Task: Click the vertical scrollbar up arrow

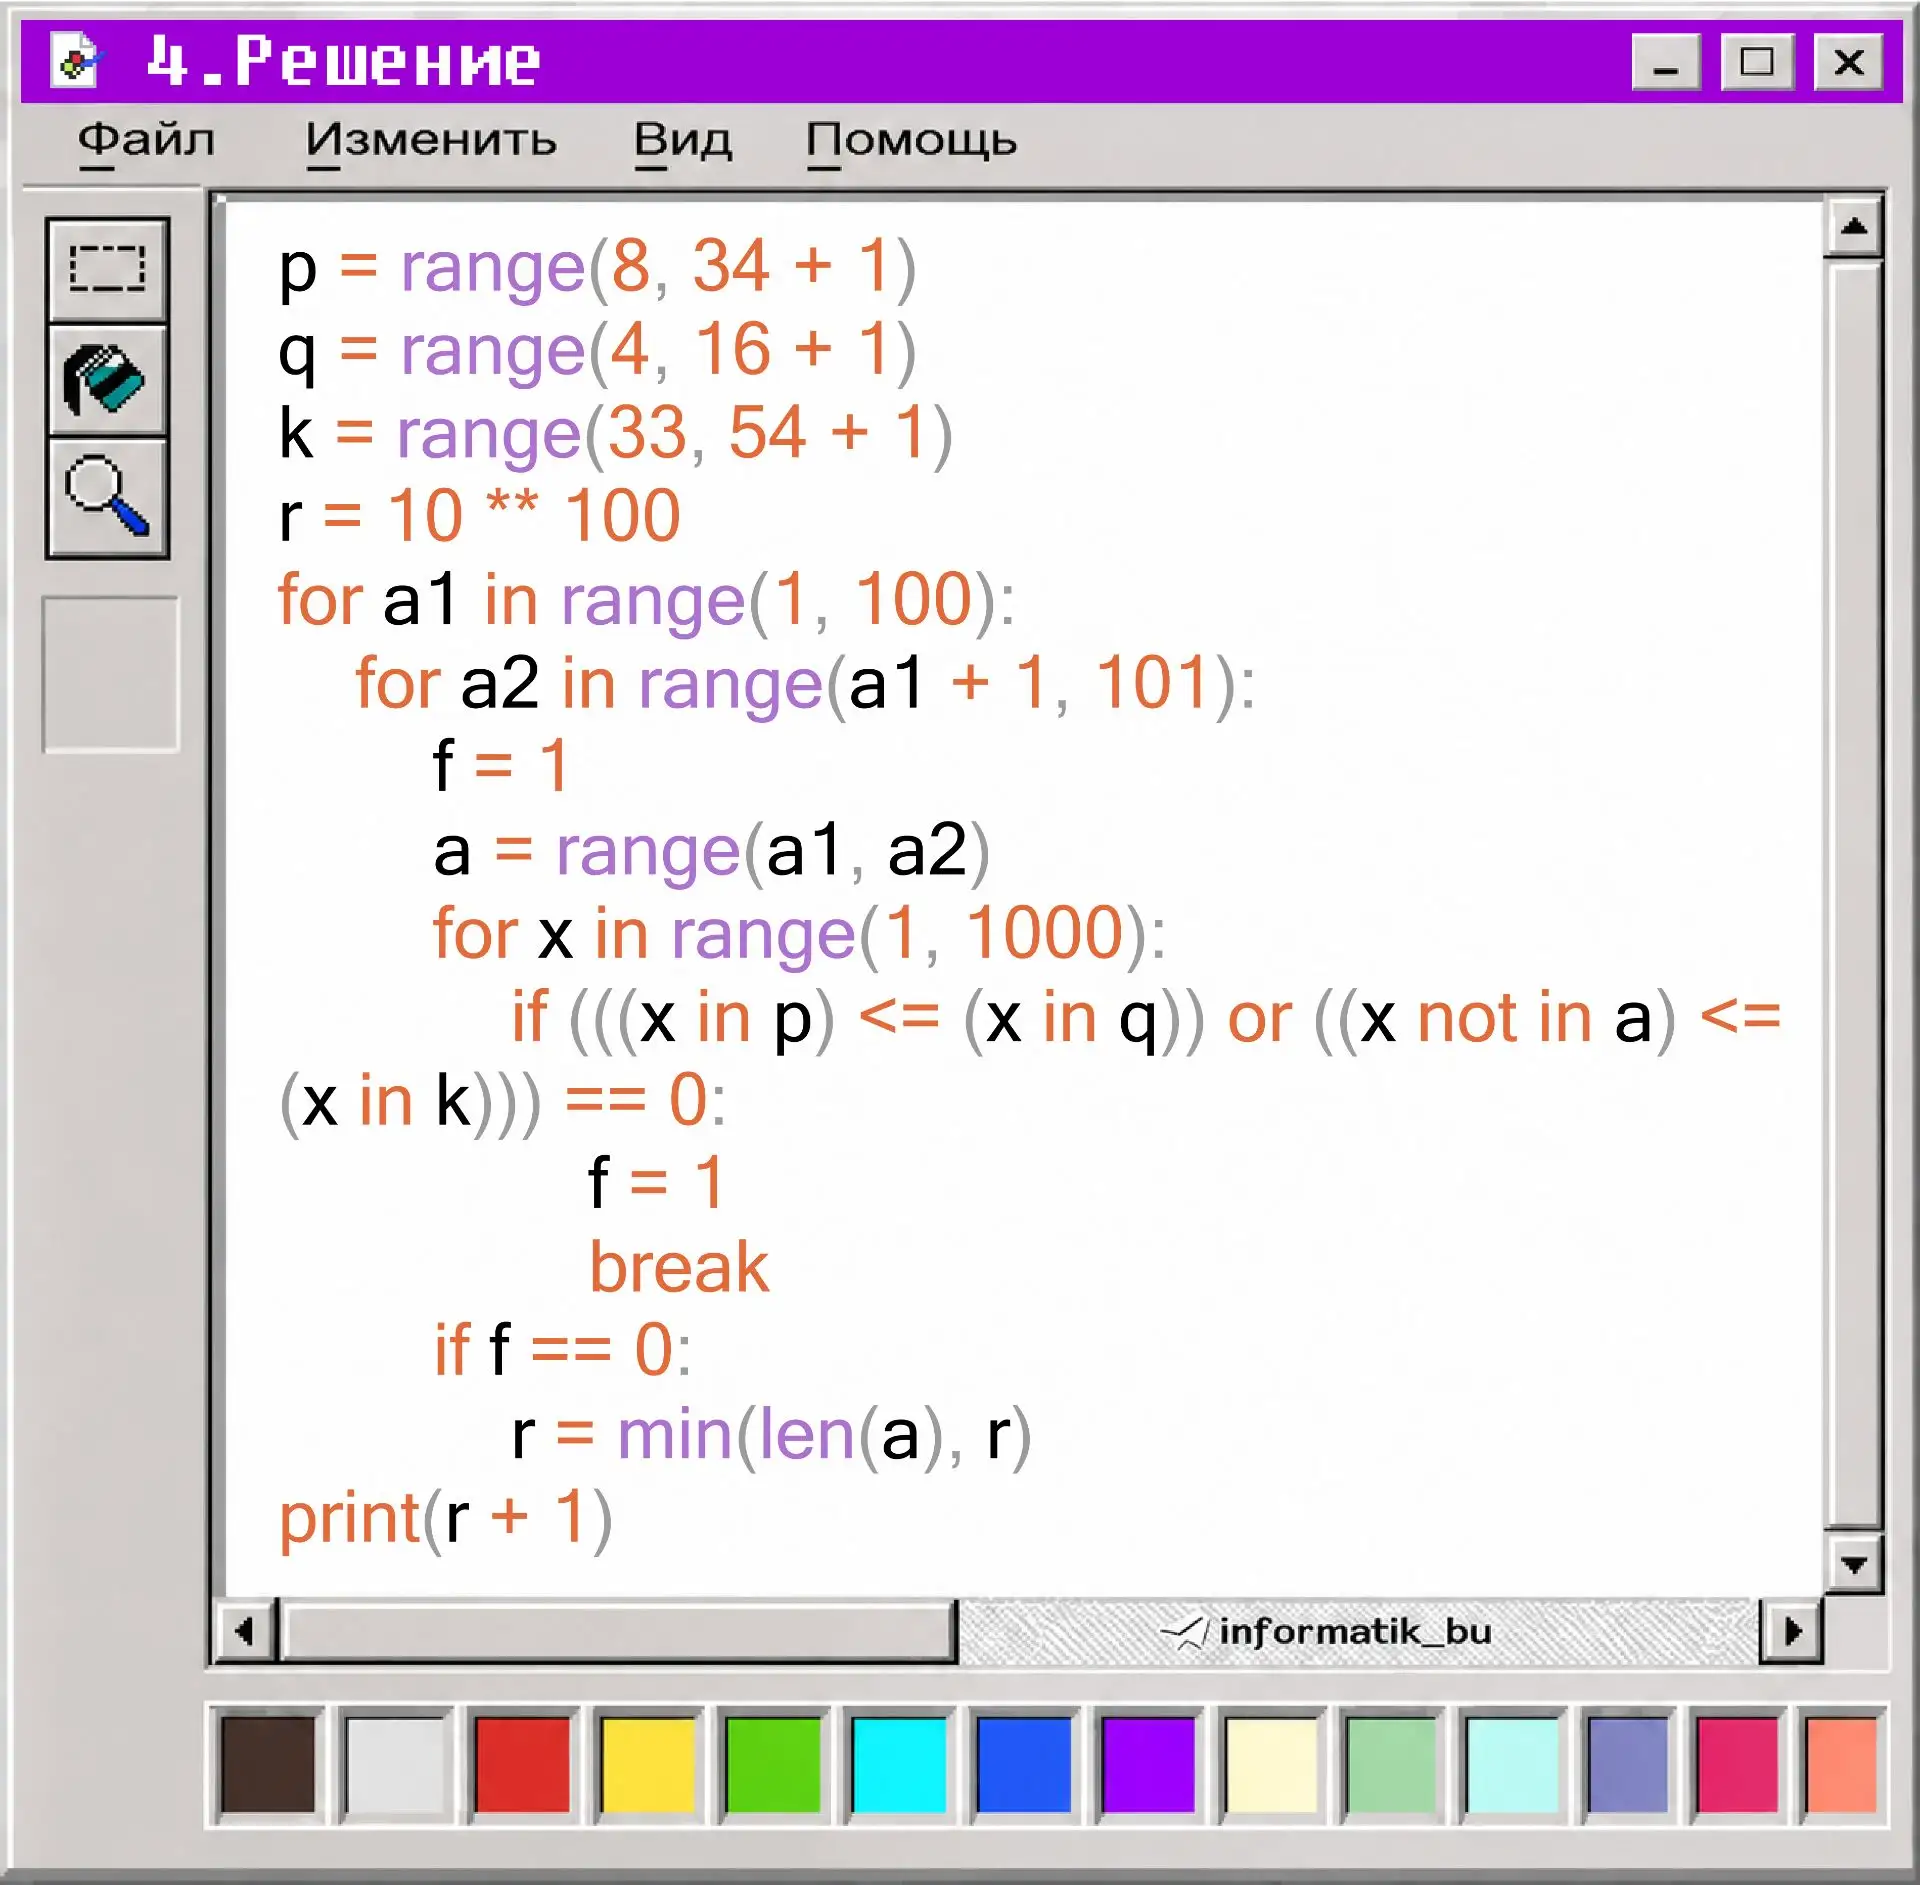Action: (x=1854, y=227)
